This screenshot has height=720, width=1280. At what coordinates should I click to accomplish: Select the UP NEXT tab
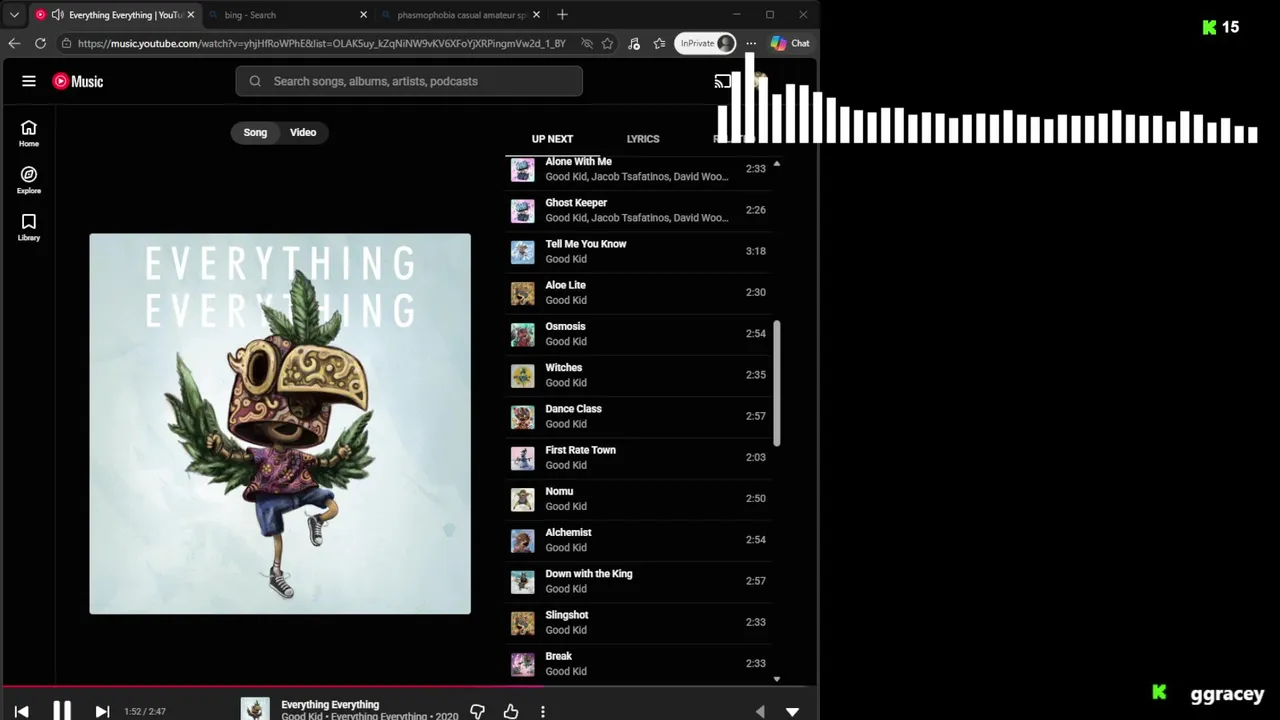[x=552, y=139]
